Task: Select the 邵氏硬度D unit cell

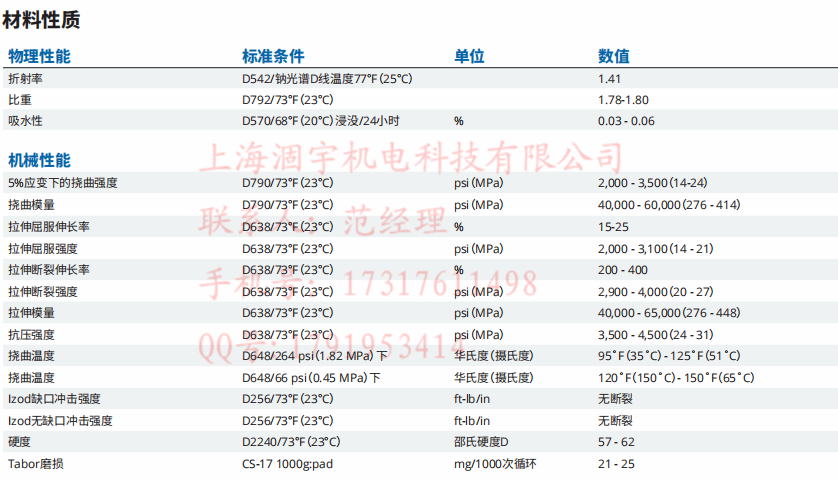Action: [481, 442]
